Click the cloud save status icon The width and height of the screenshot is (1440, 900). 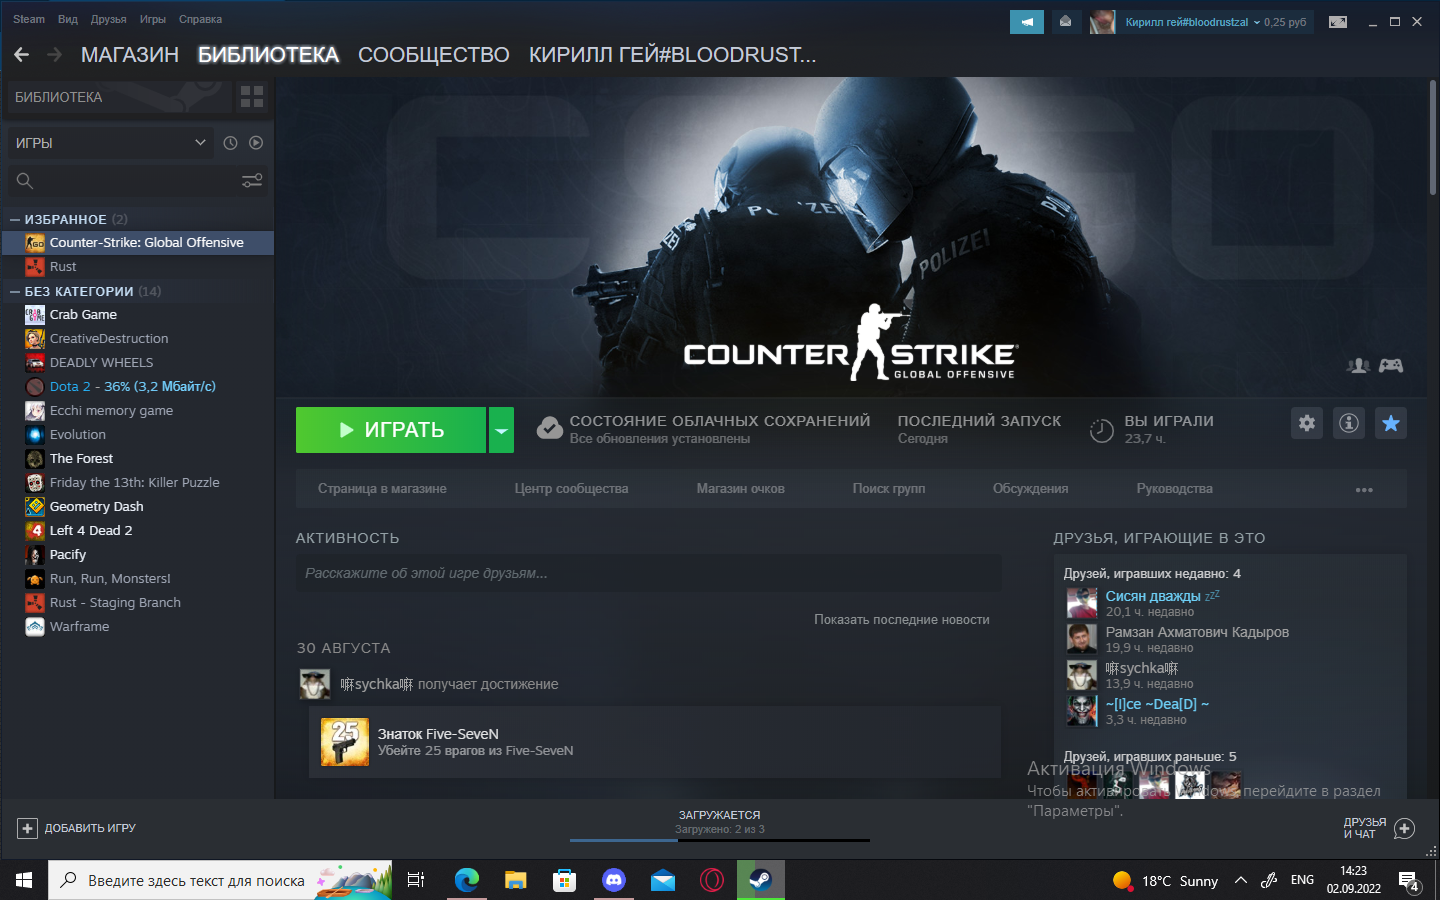coord(549,429)
